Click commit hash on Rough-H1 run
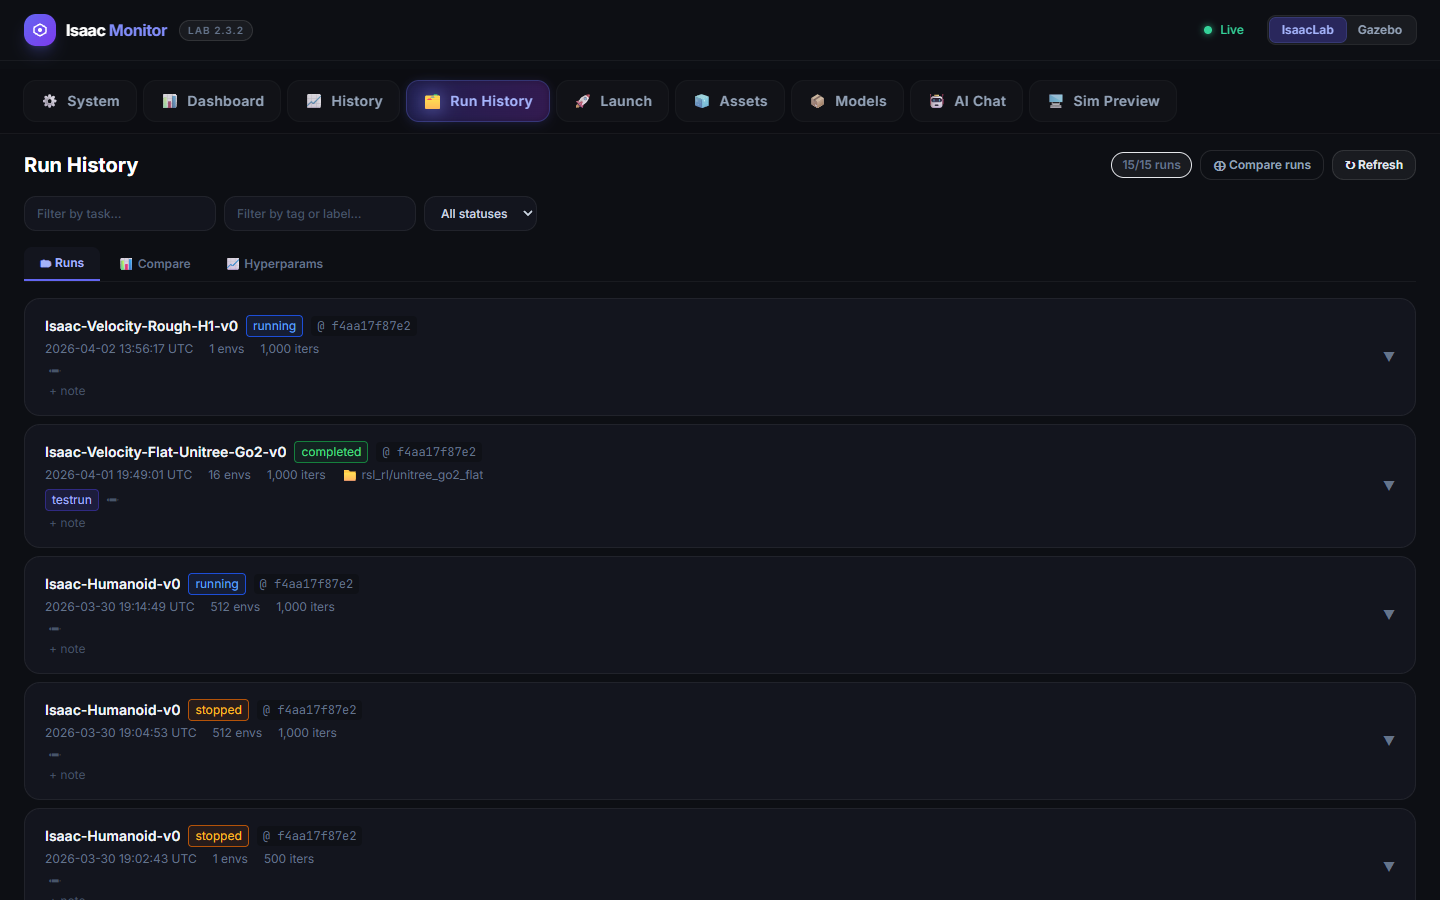Image resolution: width=1440 pixels, height=900 pixels. point(364,326)
